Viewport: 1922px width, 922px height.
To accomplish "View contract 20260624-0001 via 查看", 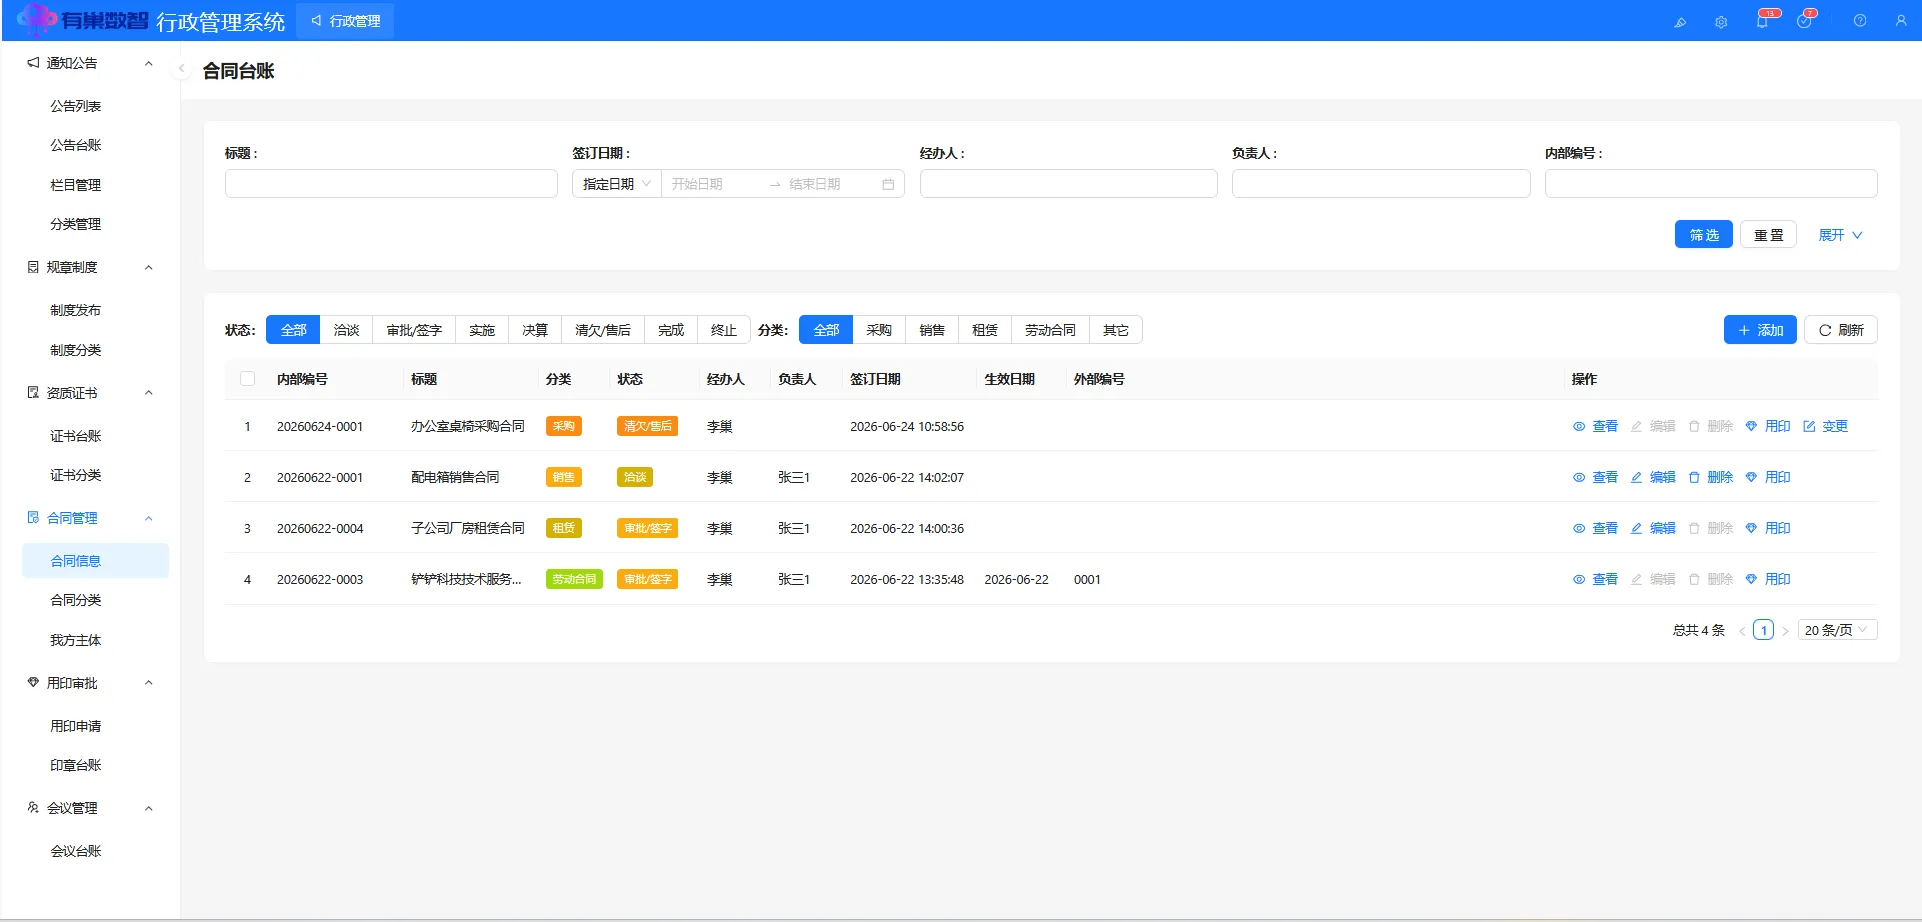I will 1595,426.
